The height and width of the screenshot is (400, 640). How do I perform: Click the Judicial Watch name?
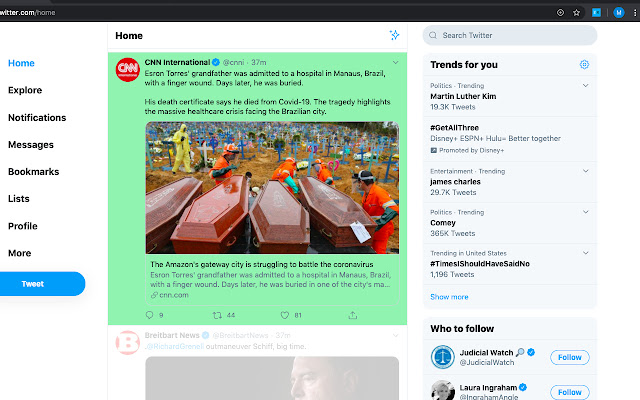486,353
